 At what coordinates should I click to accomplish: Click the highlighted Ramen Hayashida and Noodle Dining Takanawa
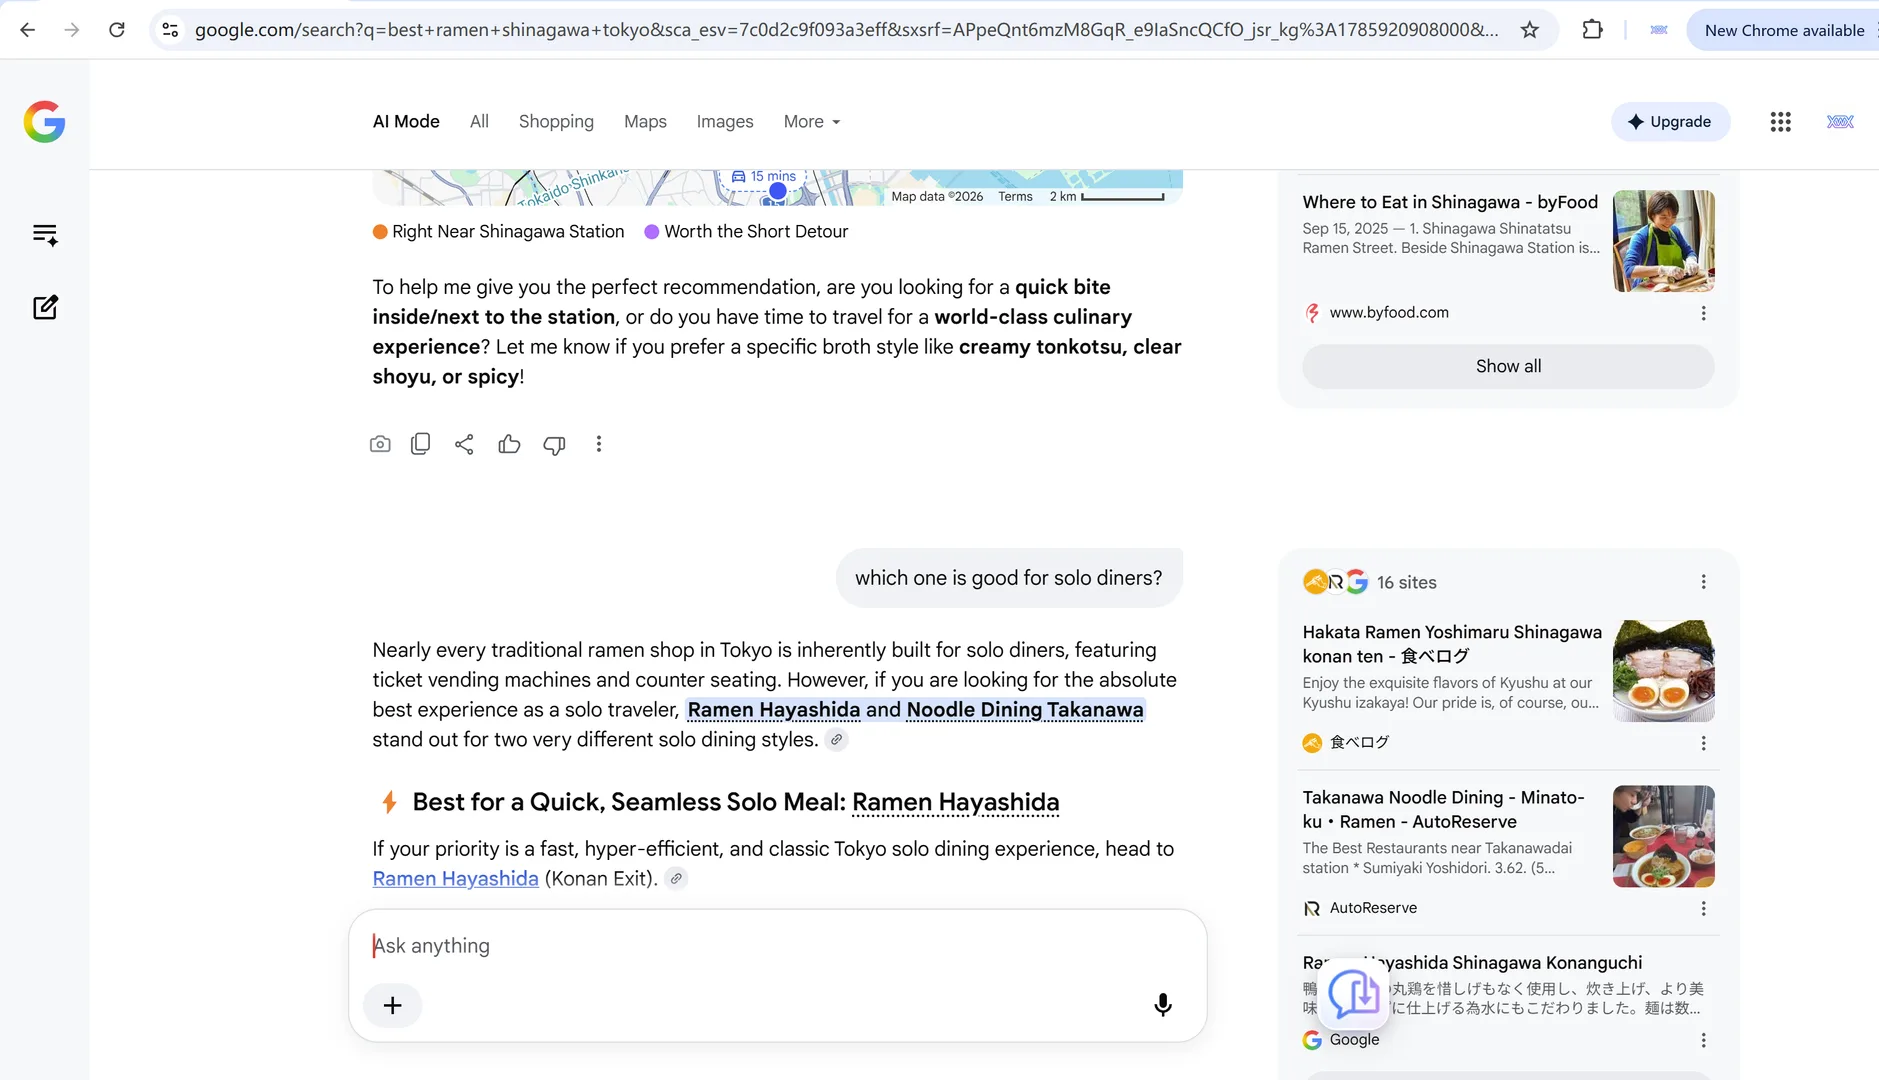tap(915, 710)
